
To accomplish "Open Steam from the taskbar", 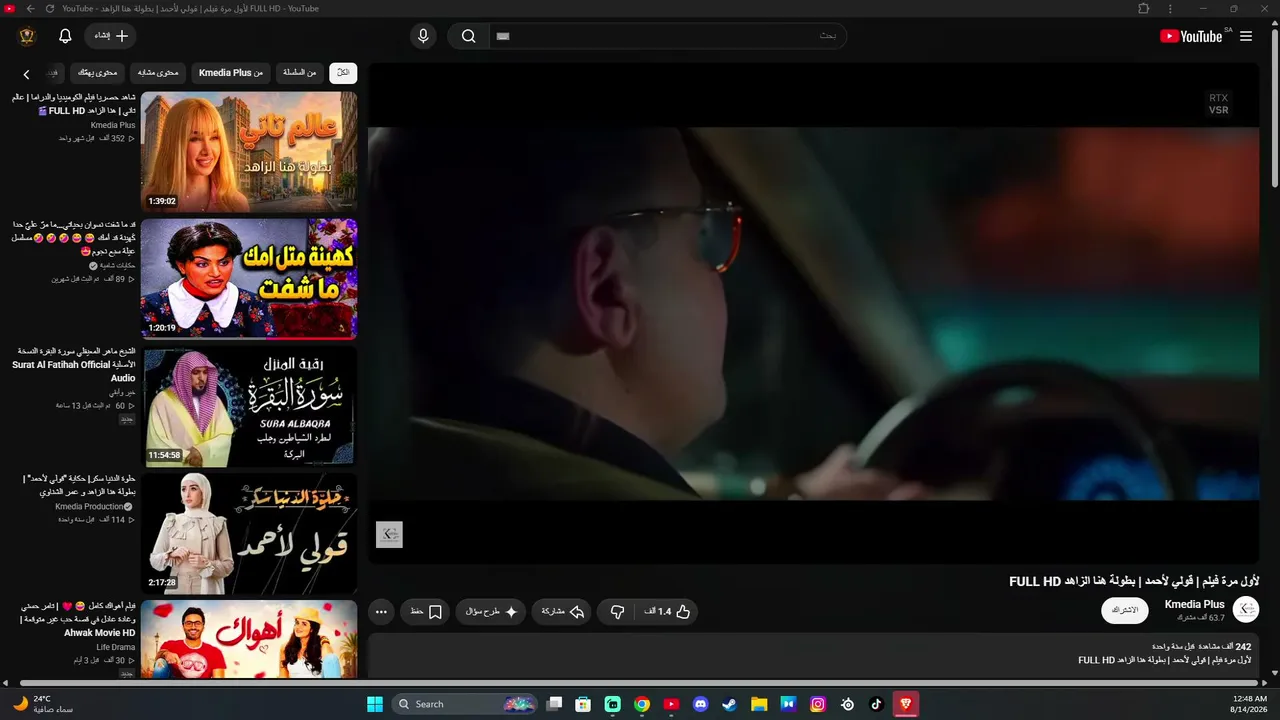I will click(x=730, y=704).
